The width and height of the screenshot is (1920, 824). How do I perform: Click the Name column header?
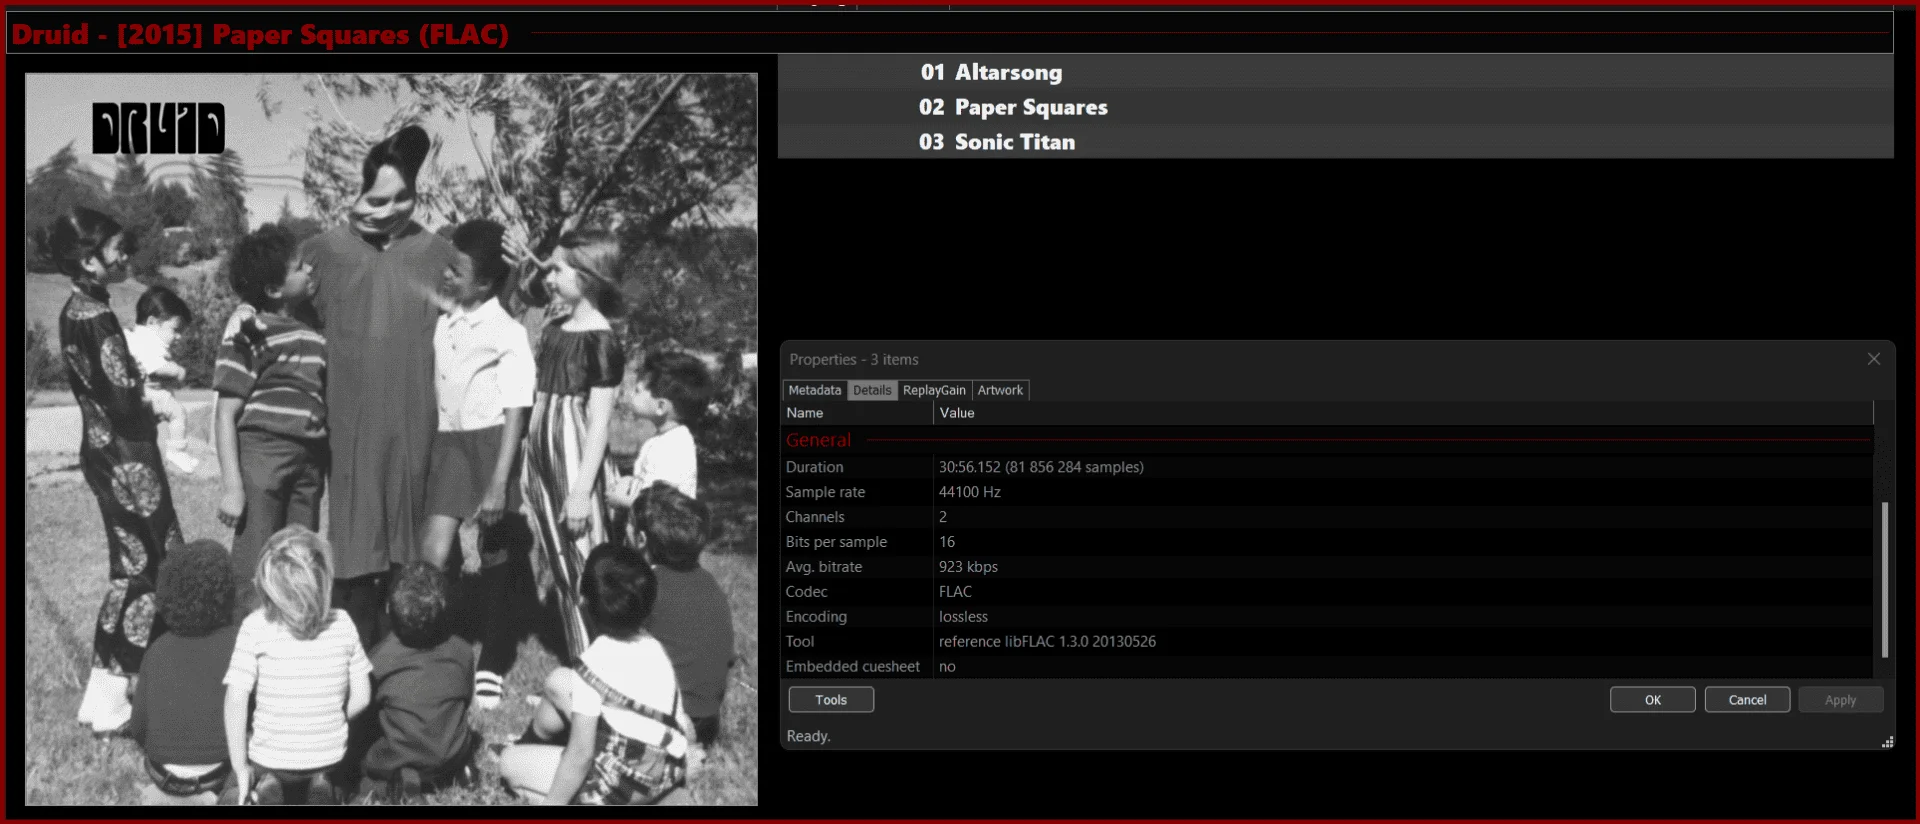[858, 413]
